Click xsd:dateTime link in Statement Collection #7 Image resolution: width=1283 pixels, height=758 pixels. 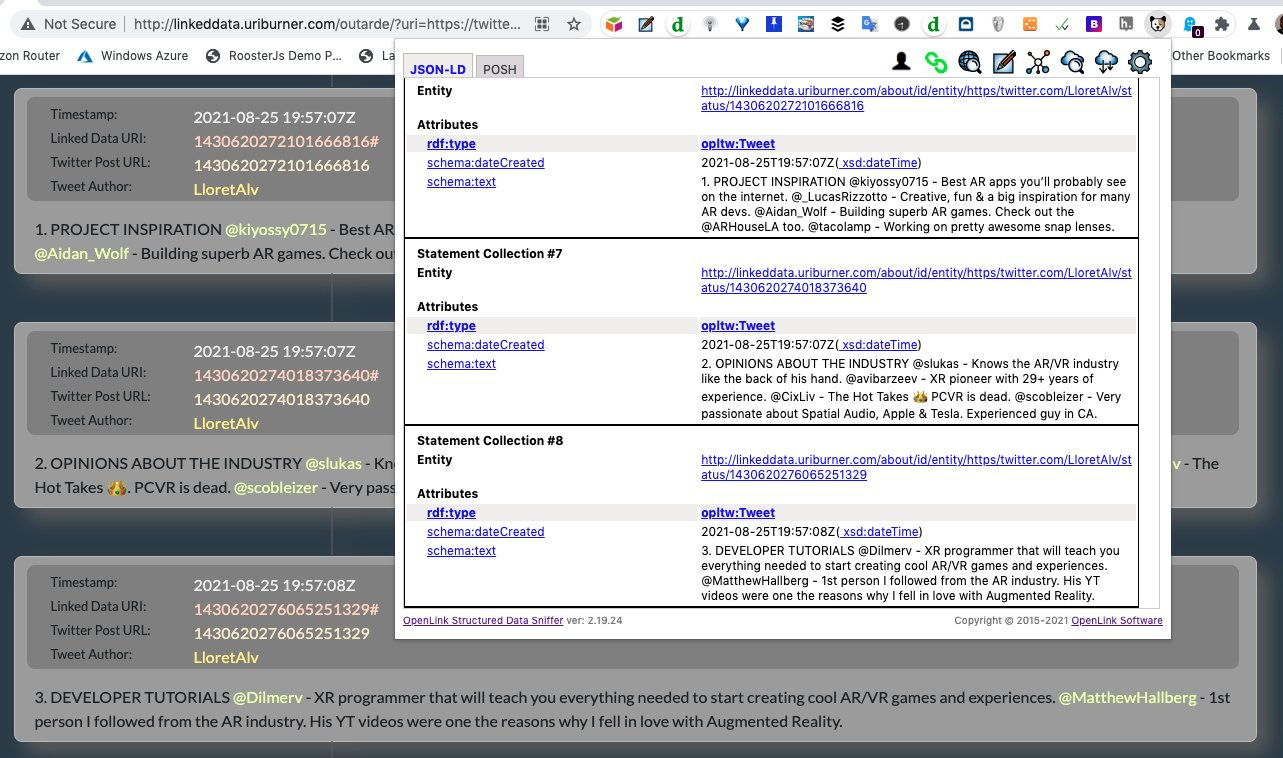[878, 345]
